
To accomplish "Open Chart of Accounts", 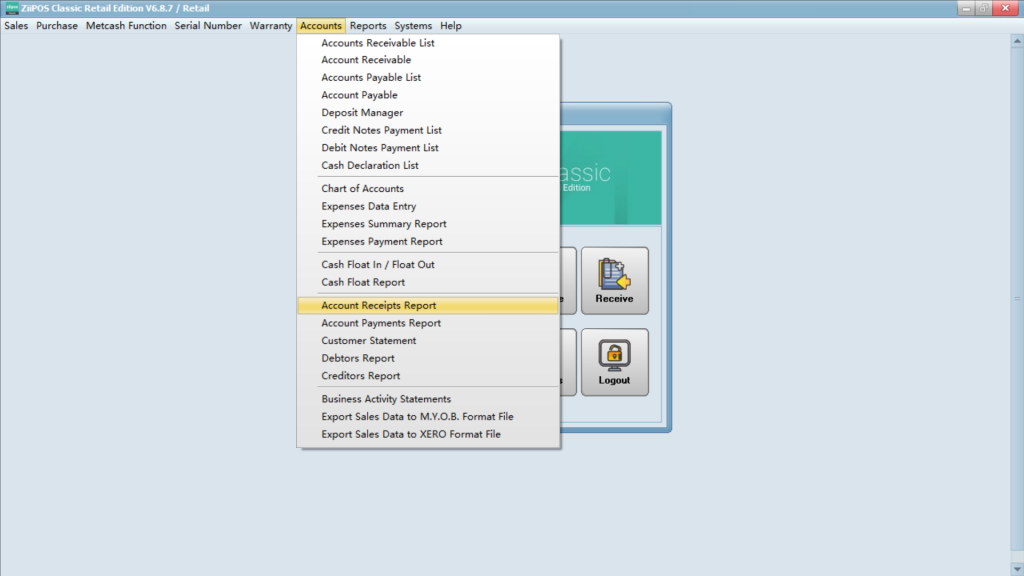I will (x=428, y=188).
